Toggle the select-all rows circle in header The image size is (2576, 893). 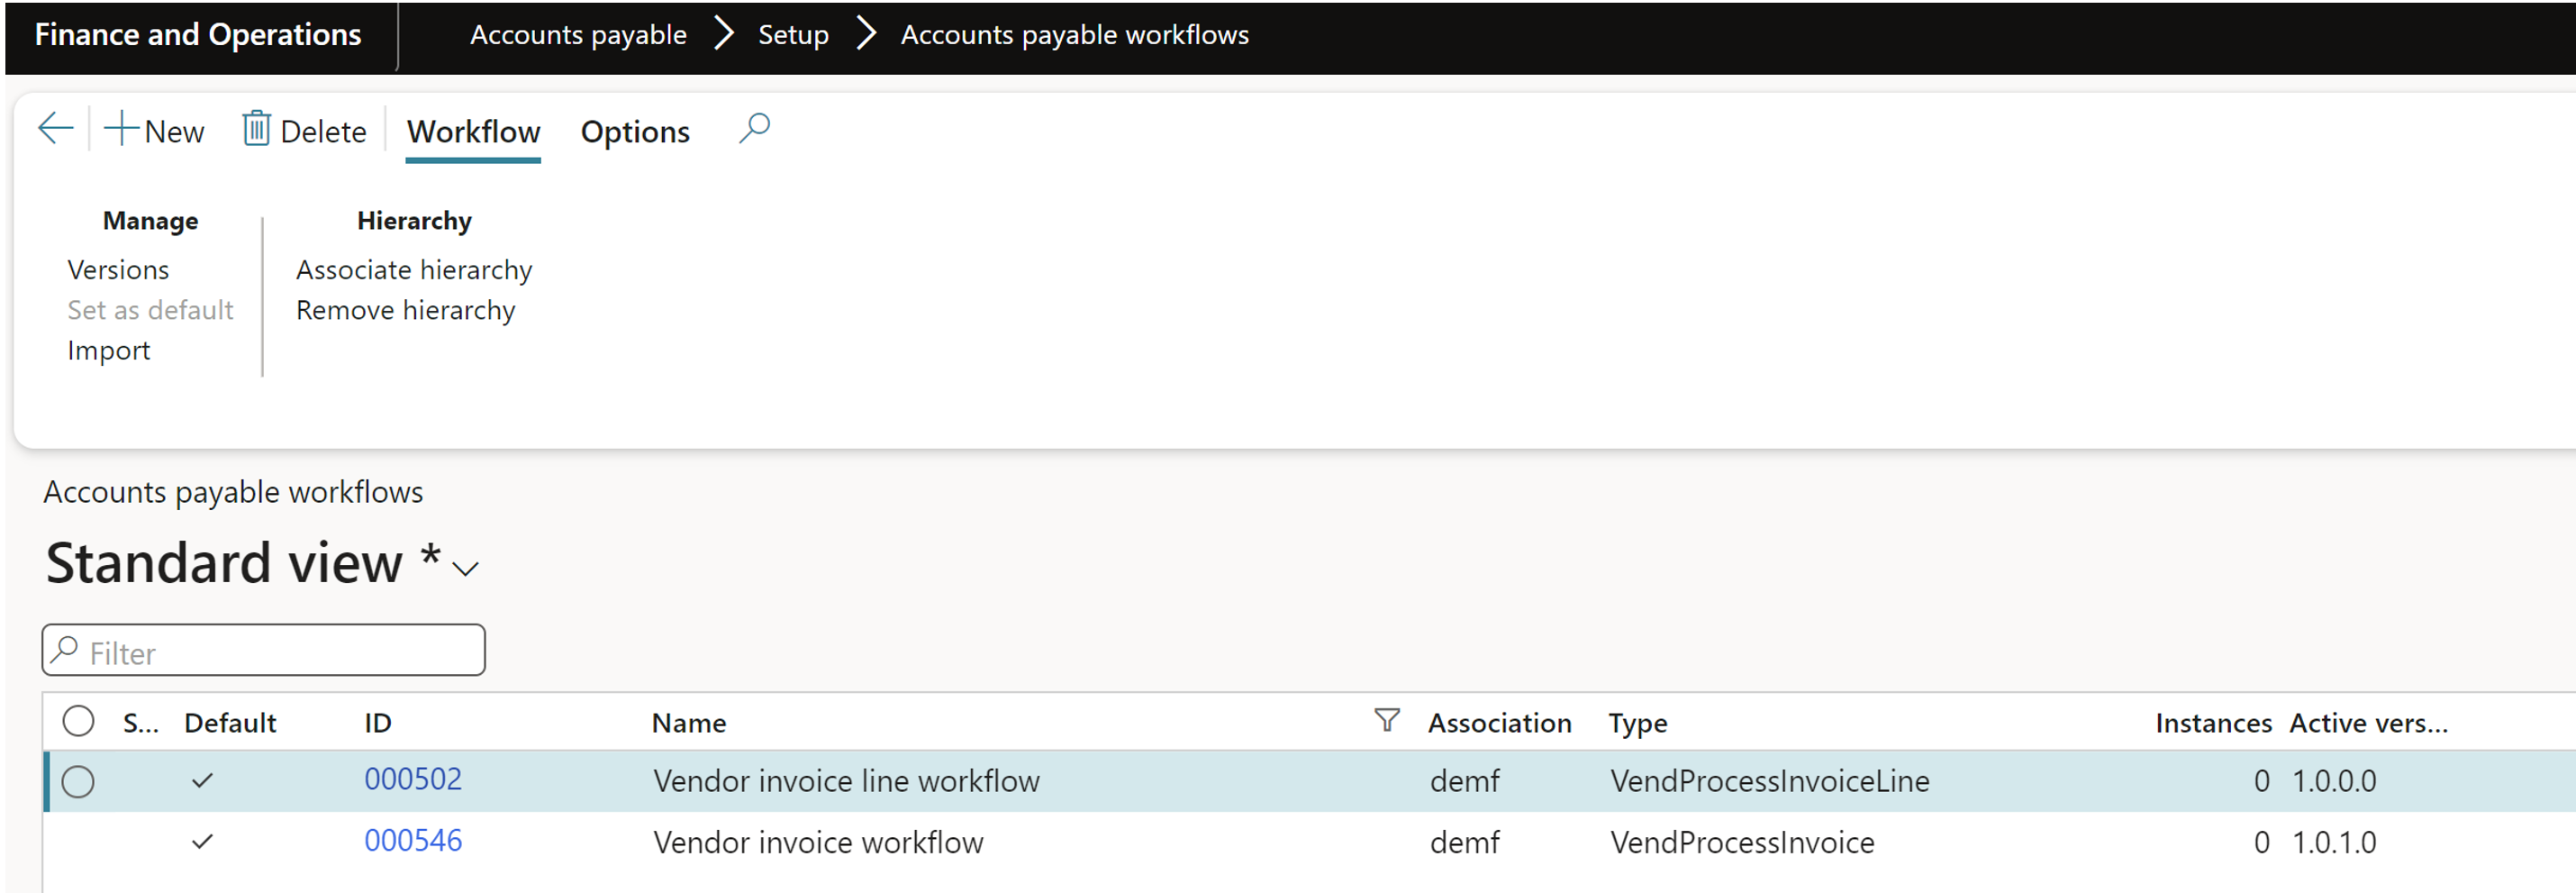[x=78, y=721]
